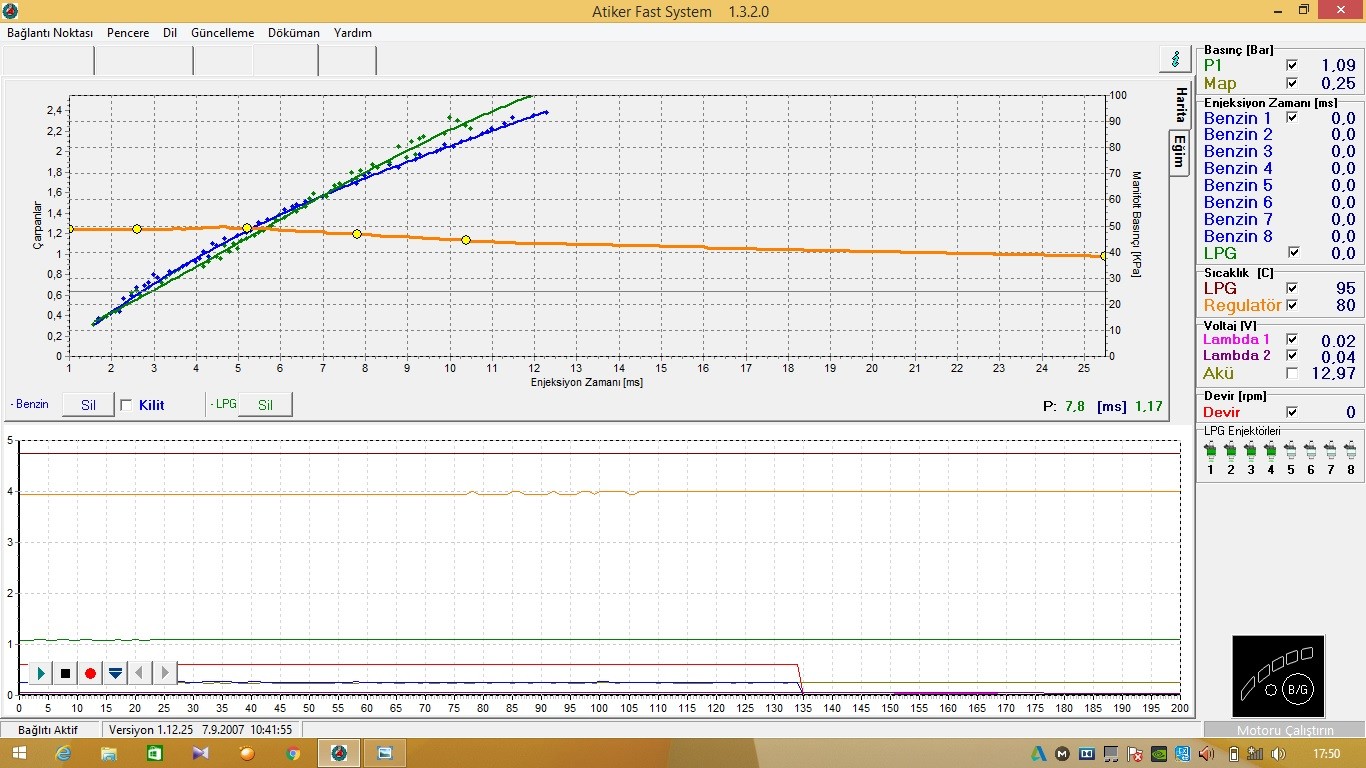Image resolution: width=1366 pixels, height=768 pixels.
Task: Stop recording with the black square button
Action: point(66,673)
